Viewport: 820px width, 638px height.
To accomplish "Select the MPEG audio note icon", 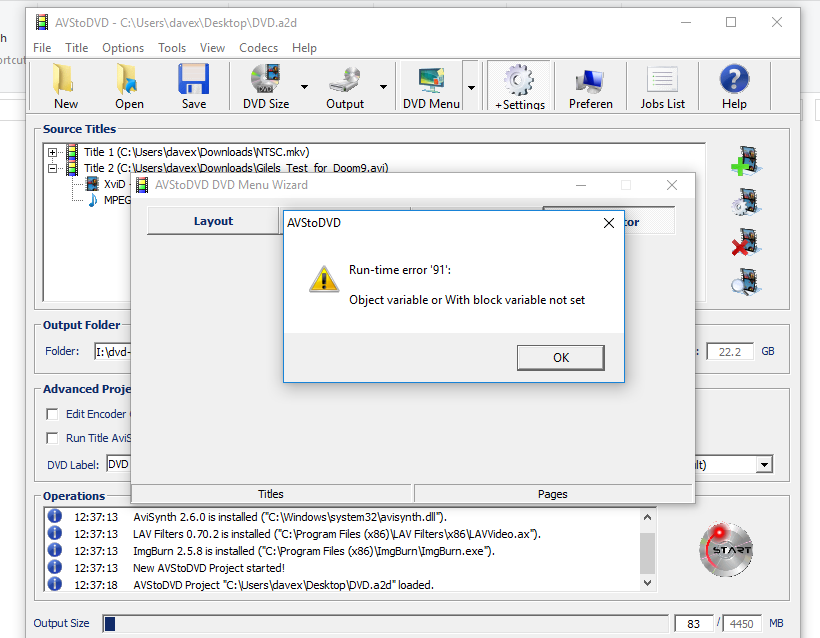I will [x=93, y=200].
